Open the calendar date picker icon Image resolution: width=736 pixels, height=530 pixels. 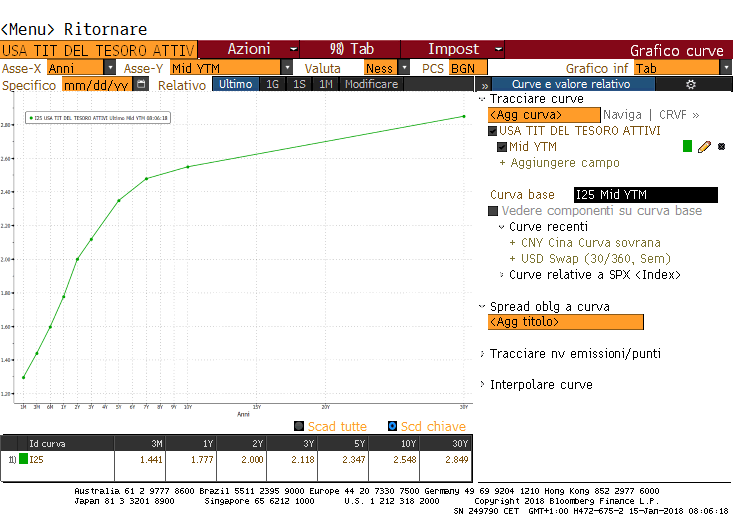tap(141, 84)
